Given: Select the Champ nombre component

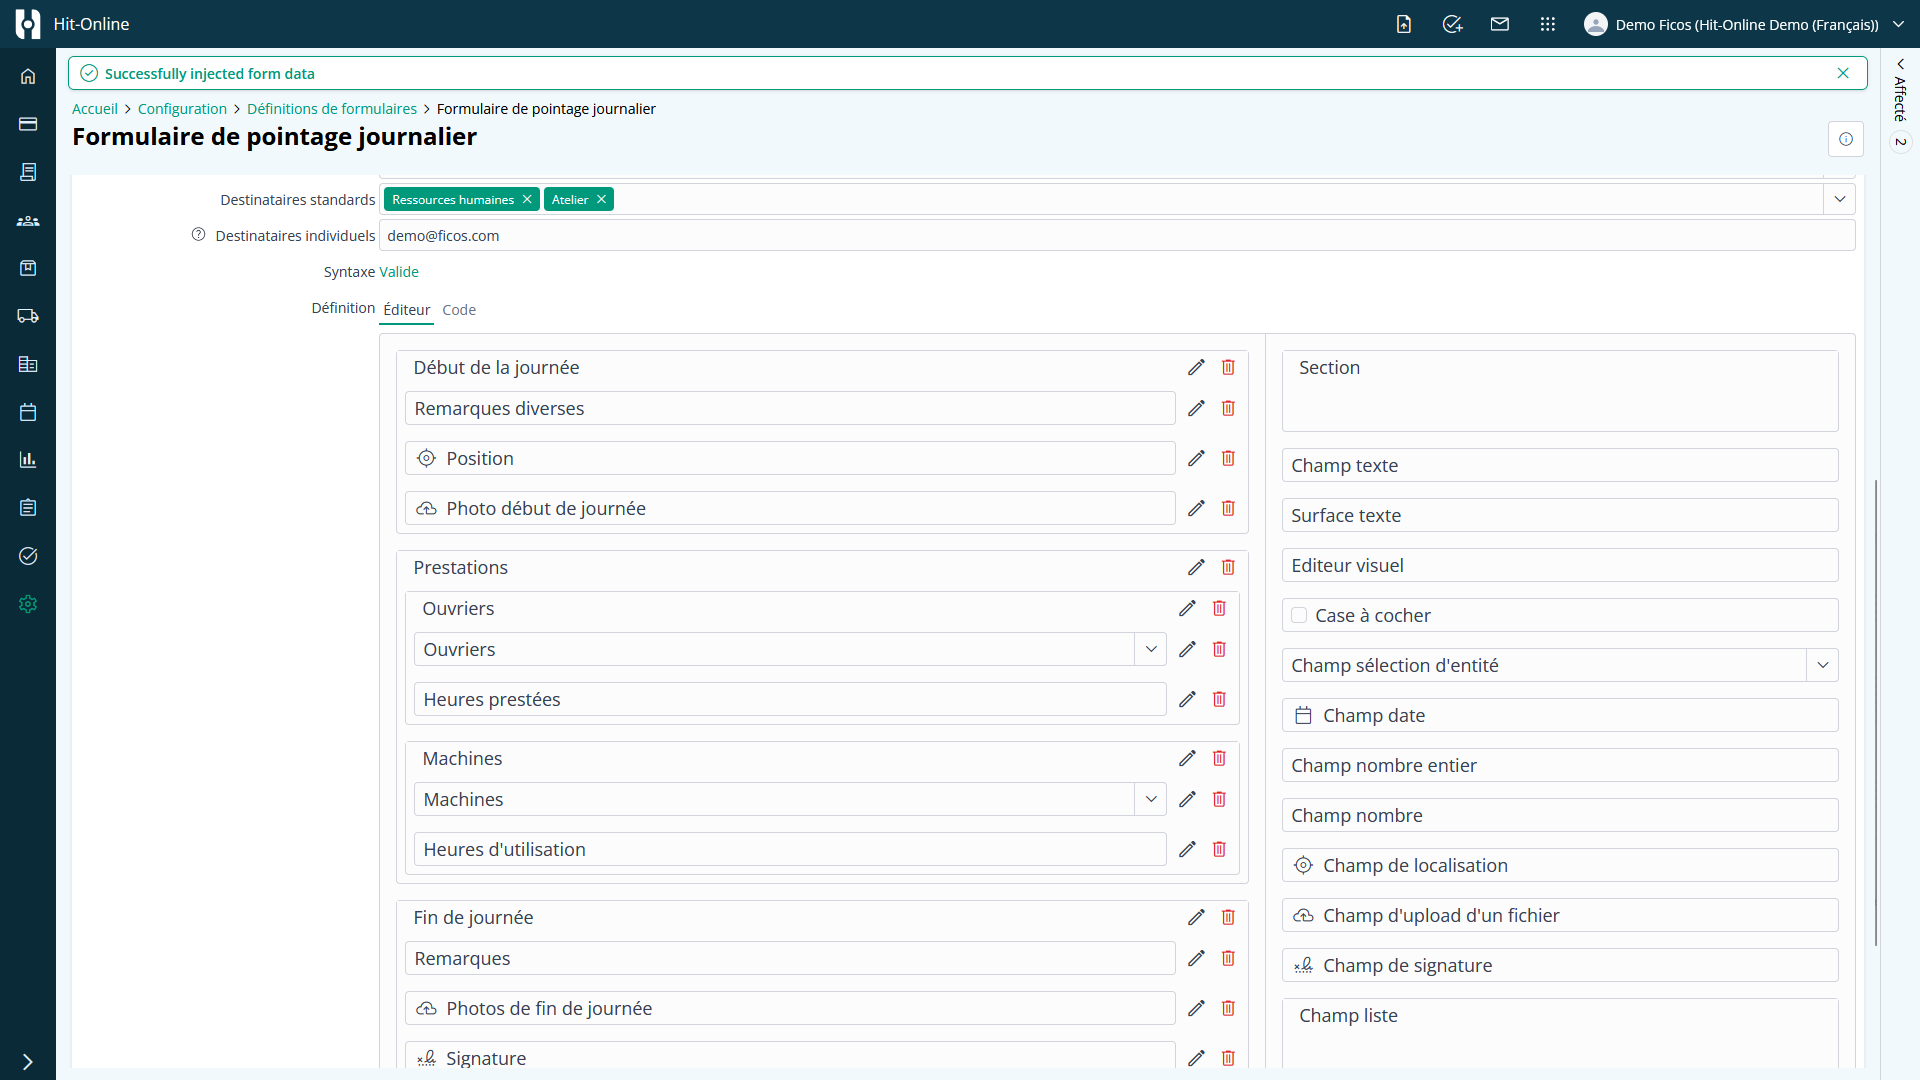Looking at the screenshot, I should 1560,816.
